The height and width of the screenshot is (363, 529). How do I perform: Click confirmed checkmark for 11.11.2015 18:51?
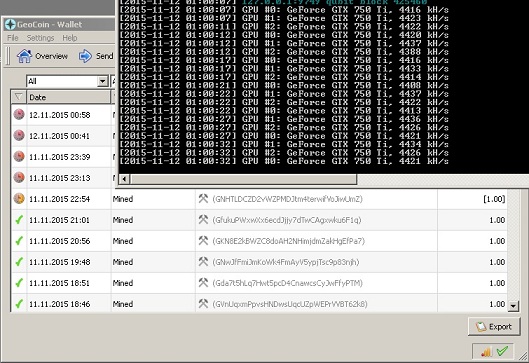pyautogui.click(x=19, y=283)
